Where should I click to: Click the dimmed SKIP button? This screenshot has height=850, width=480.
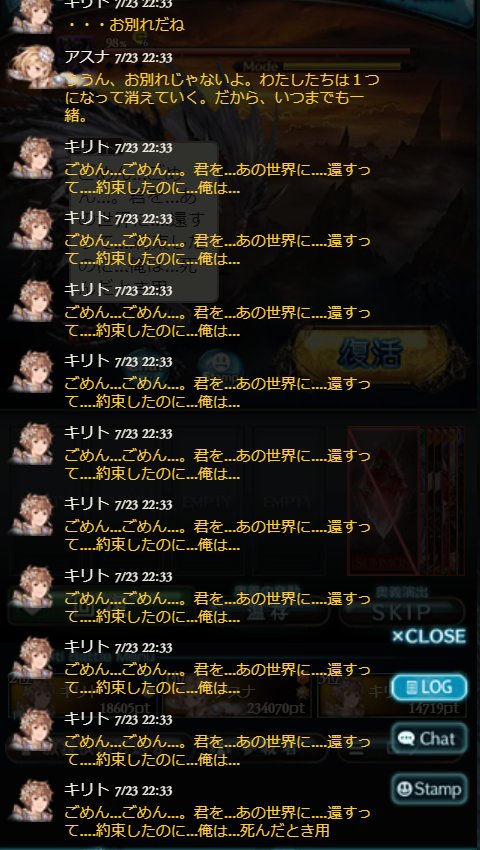coord(402,613)
